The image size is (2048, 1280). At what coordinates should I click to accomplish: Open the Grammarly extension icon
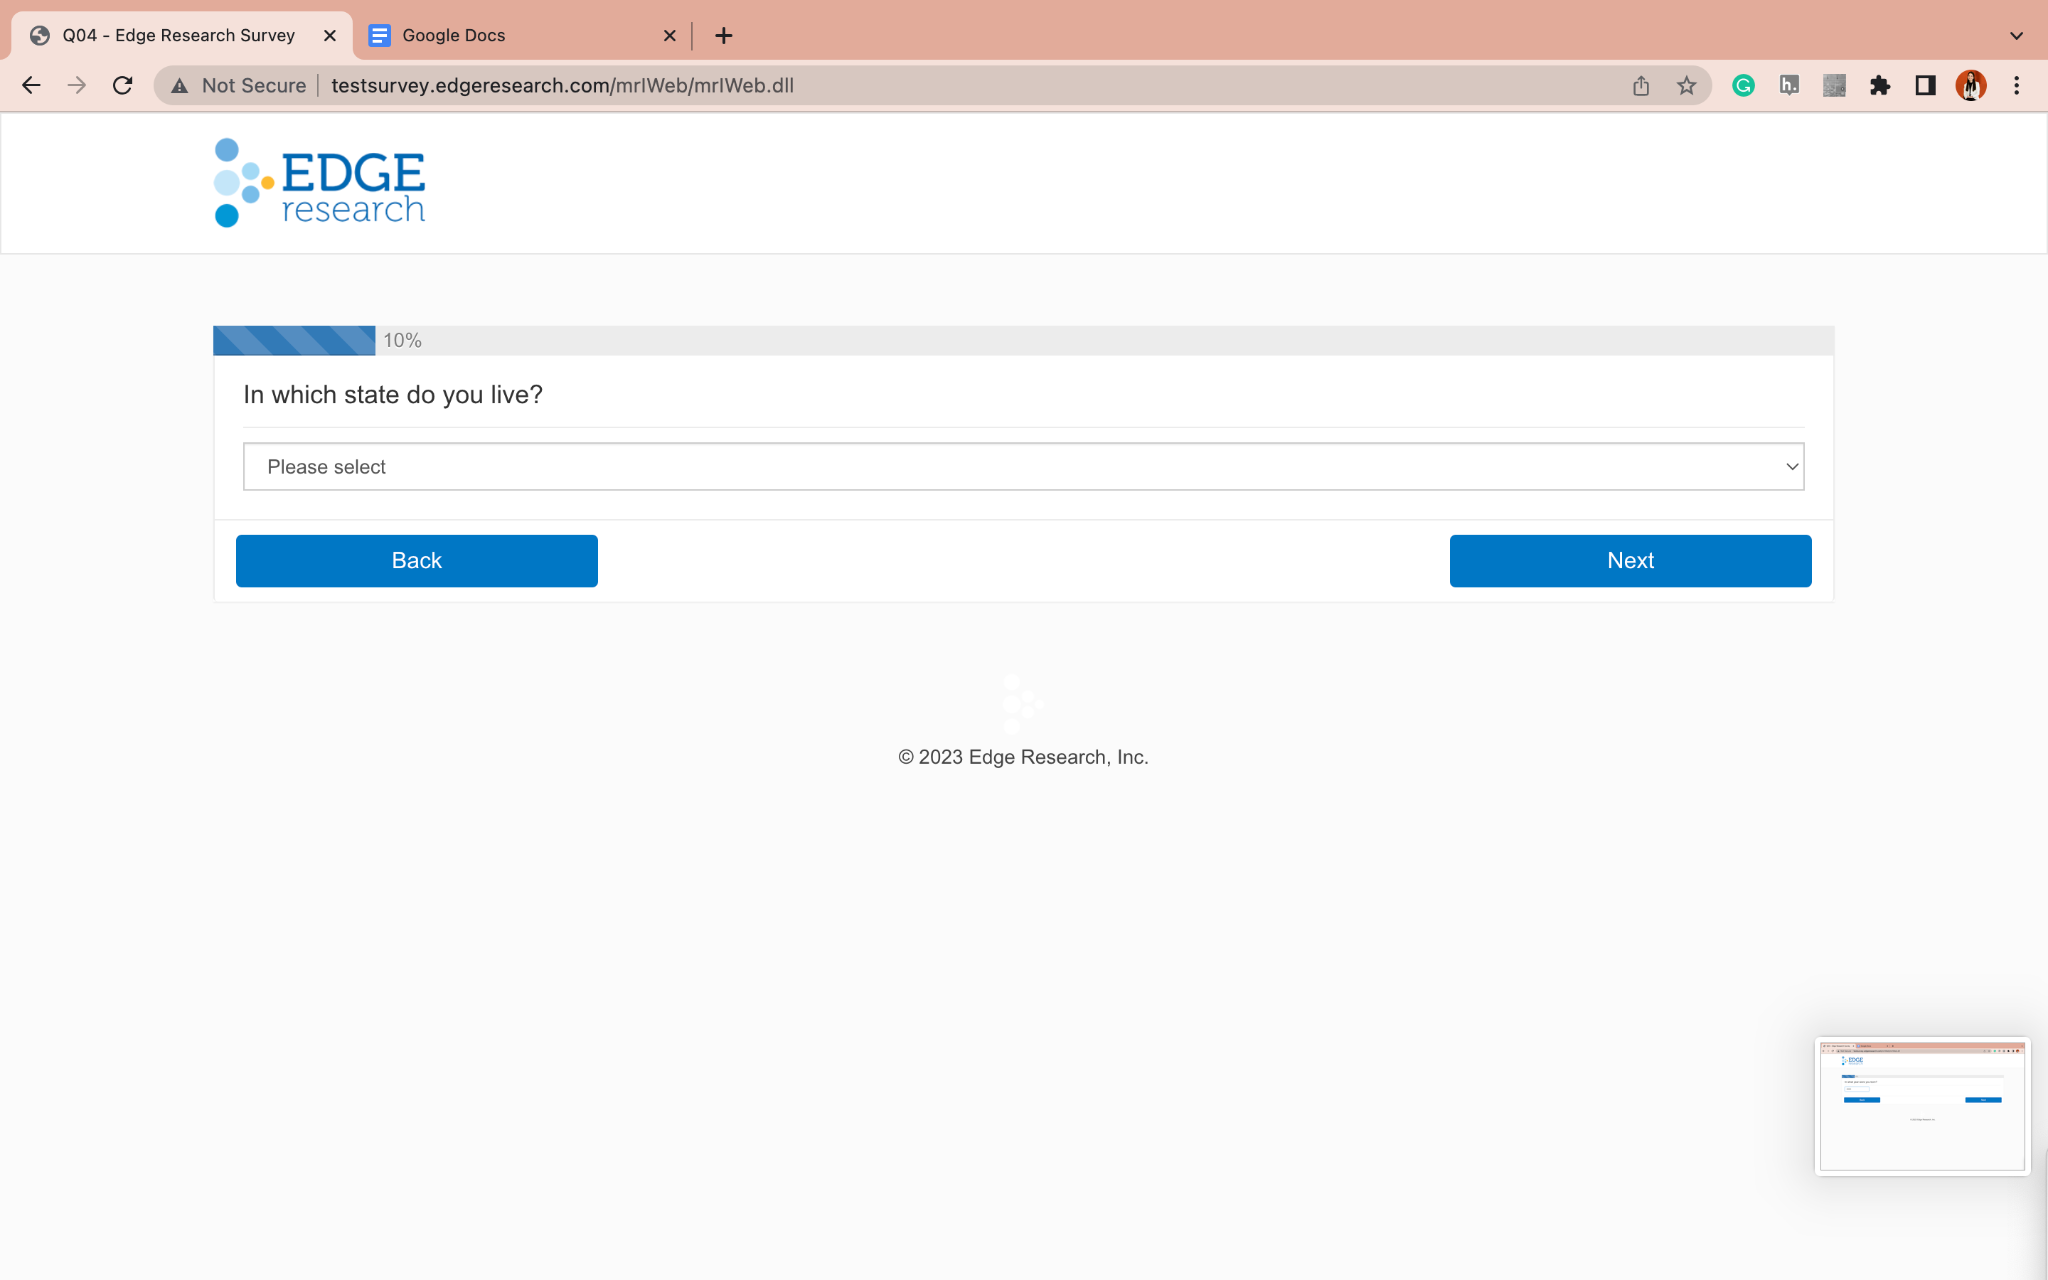[x=1743, y=86]
